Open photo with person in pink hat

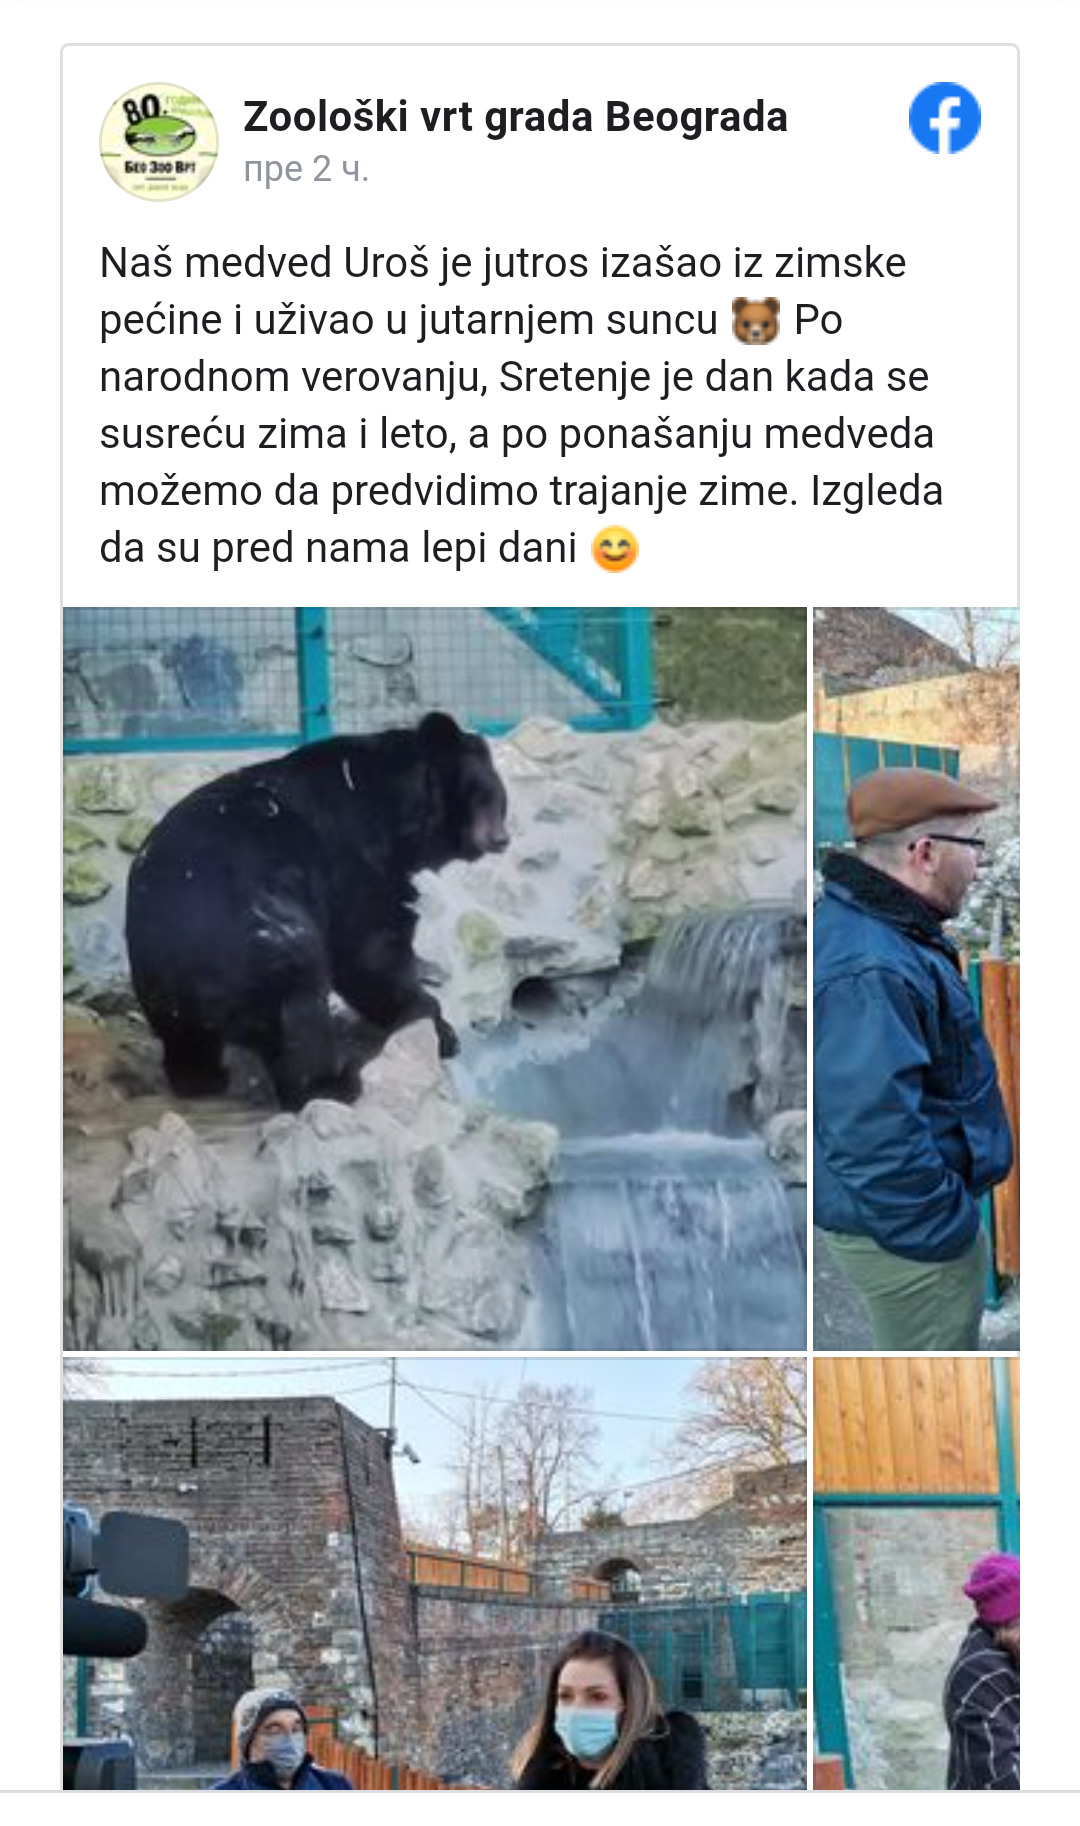coord(916,1573)
